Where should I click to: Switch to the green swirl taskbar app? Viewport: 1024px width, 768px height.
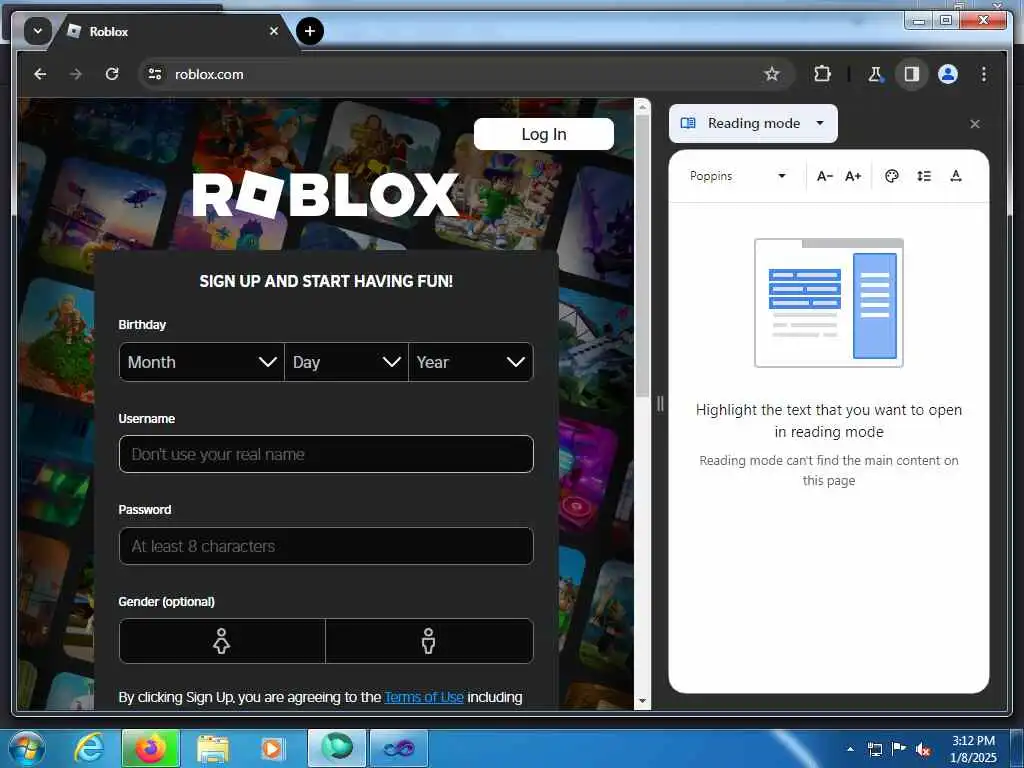[337, 748]
